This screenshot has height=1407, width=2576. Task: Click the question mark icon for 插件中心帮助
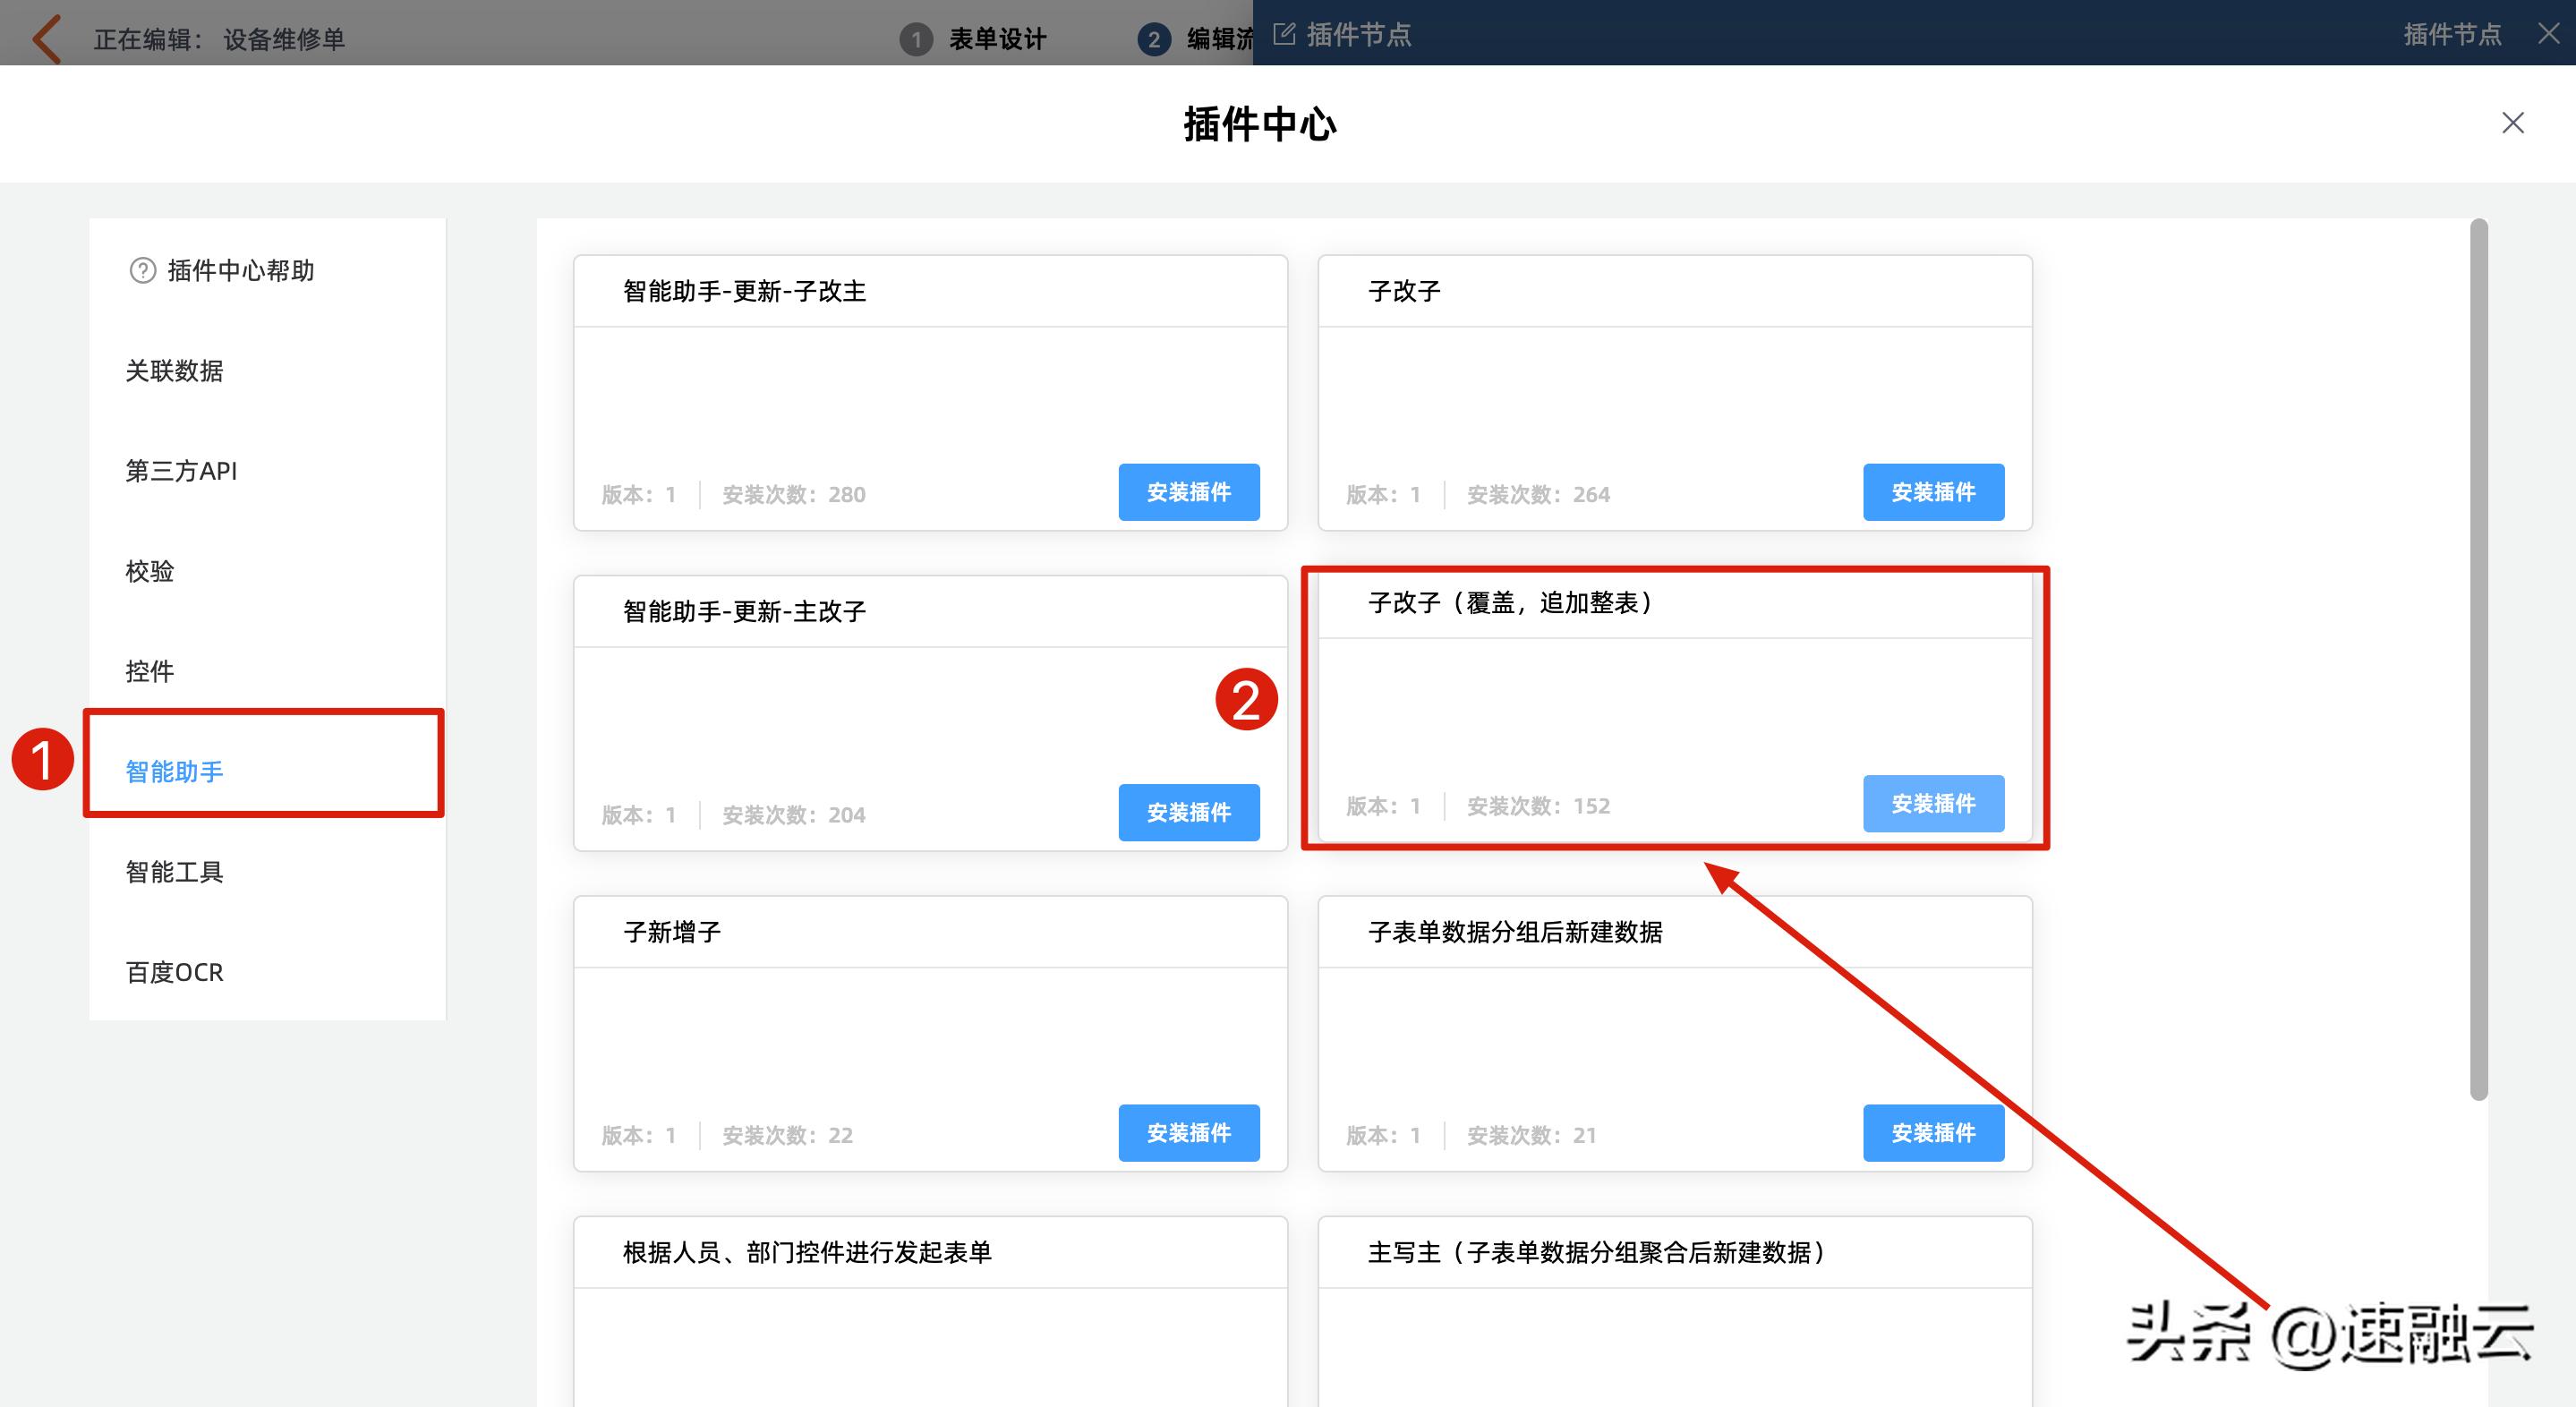click(x=143, y=270)
